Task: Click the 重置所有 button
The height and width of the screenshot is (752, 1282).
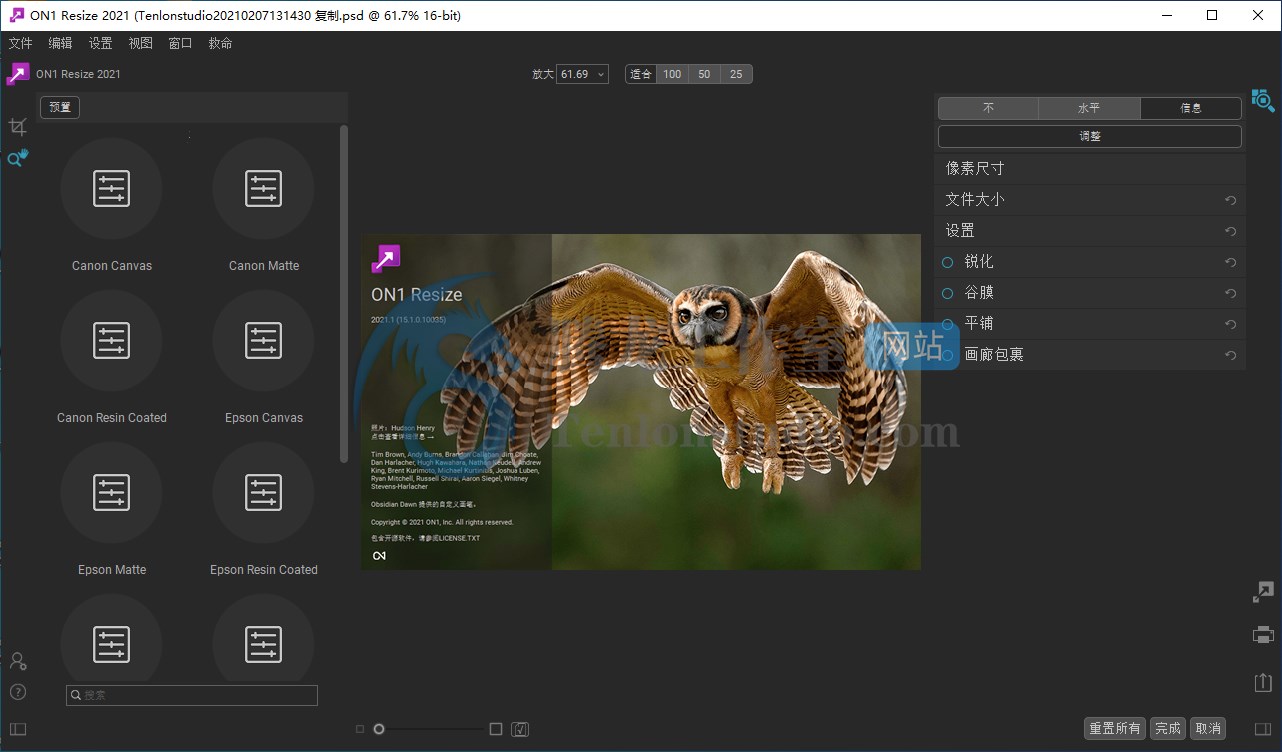Action: [x=1115, y=728]
